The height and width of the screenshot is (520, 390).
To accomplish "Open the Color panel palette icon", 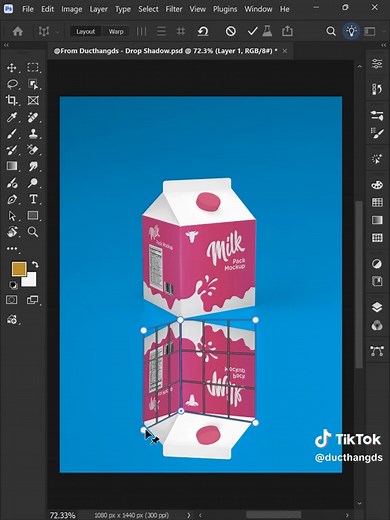I will pos(377,184).
